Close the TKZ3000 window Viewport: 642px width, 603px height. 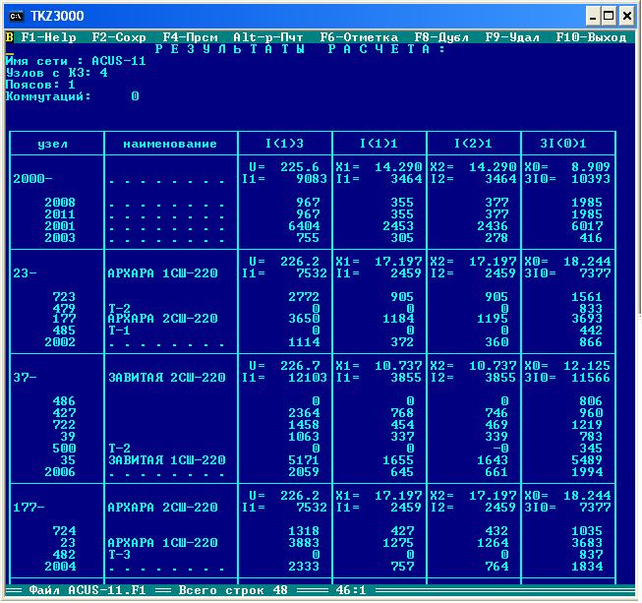(627, 16)
